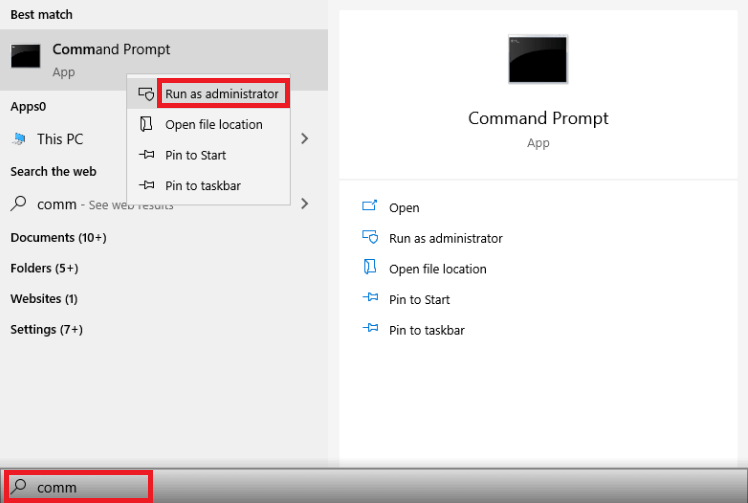Screen dimensions: 748x503
Task: Show the Settings (7+) results
Action: point(46,329)
